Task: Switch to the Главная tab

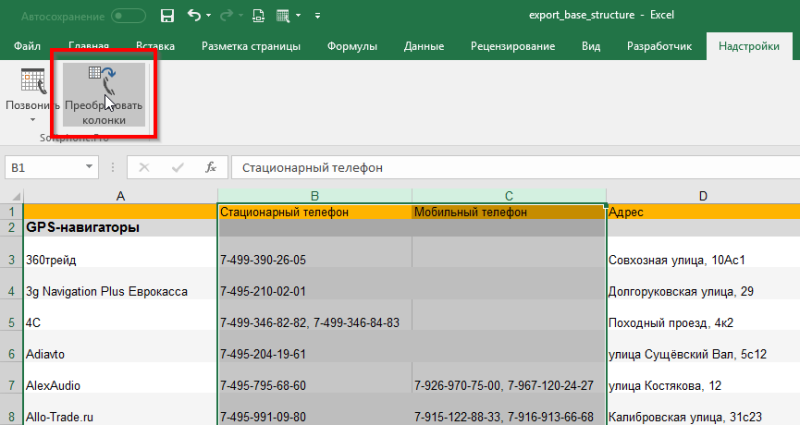Action: click(88, 46)
